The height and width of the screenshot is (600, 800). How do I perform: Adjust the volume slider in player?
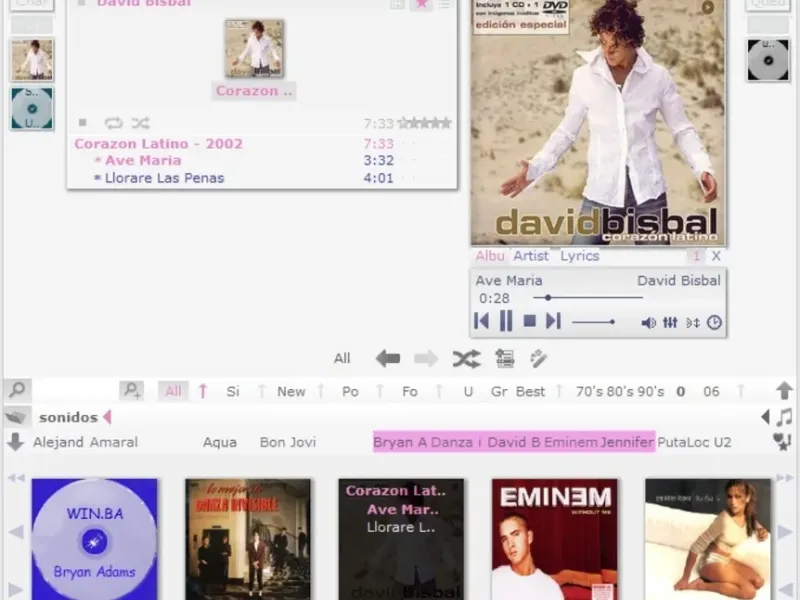click(593, 322)
